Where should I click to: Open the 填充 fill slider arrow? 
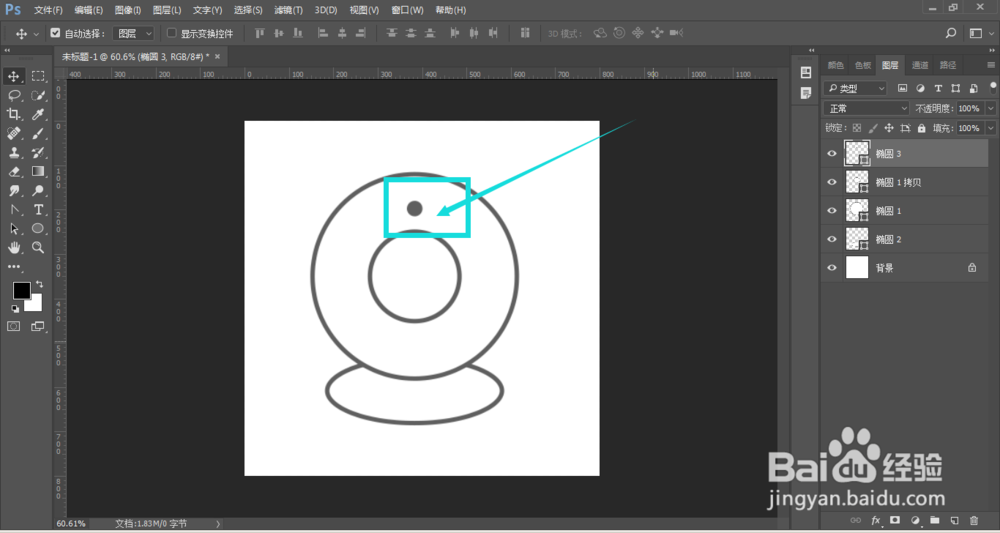[990, 128]
